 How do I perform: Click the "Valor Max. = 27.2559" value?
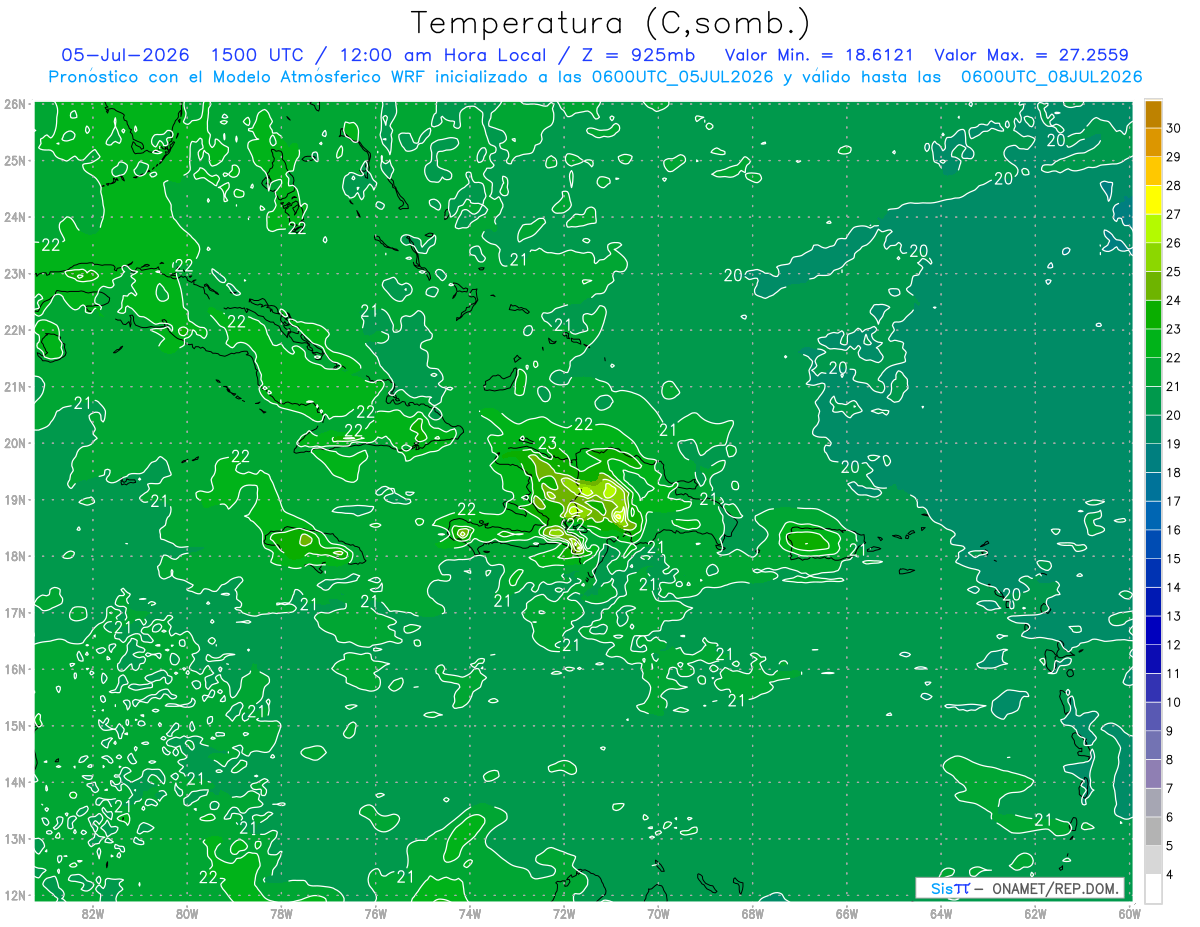pos(1032,55)
